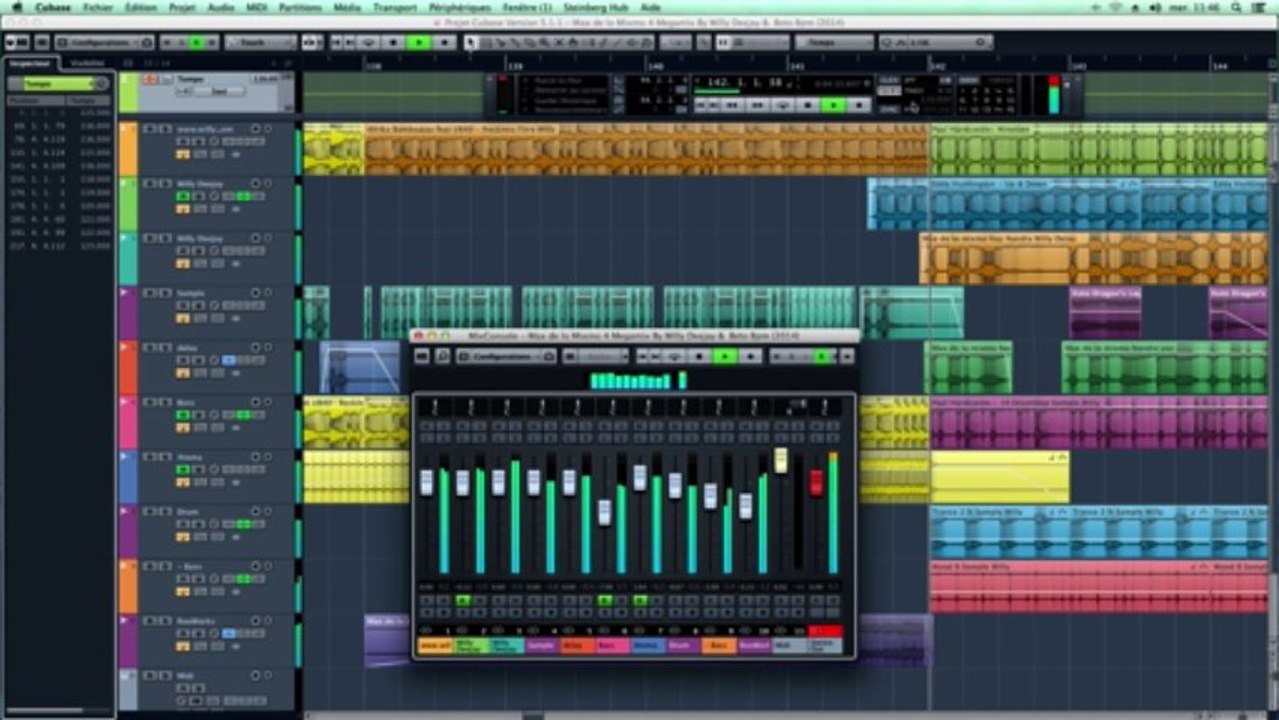Solo the Drum track
This screenshot has height=720, width=1279.
pos(165,512)
